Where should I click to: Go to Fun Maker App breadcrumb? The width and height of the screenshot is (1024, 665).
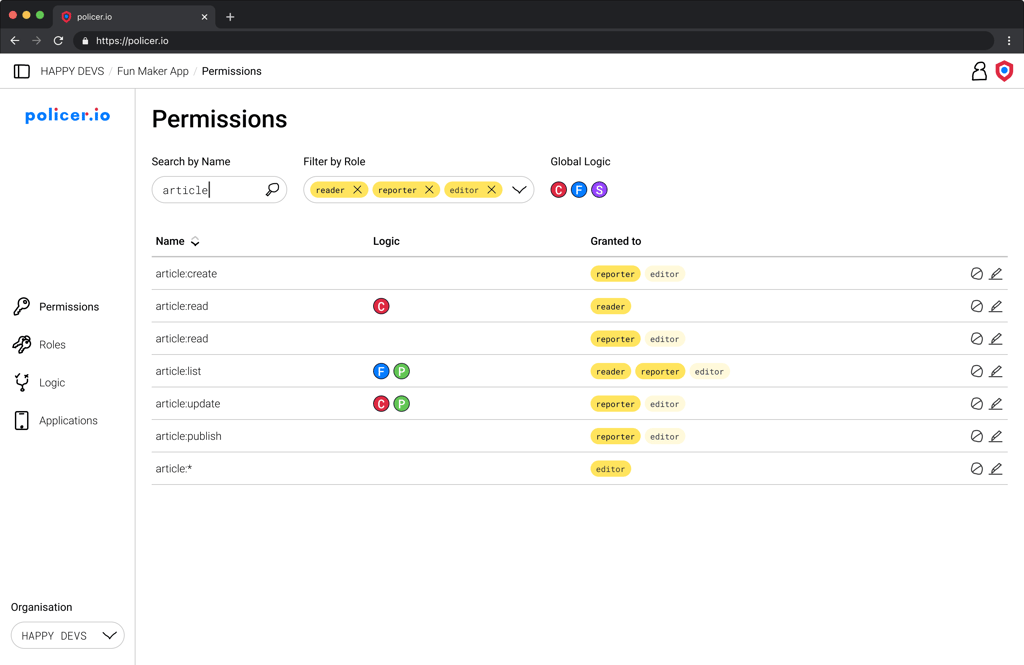click(x=153, y=71)
